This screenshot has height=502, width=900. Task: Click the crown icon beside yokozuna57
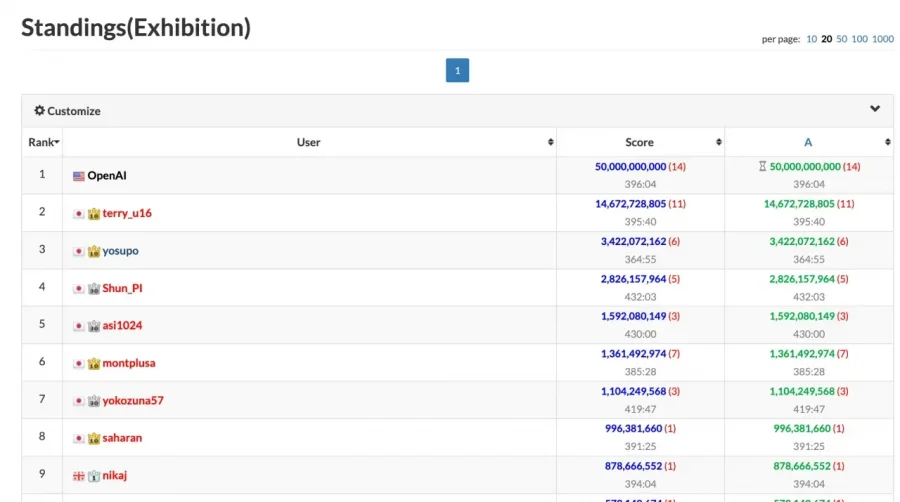94,401
